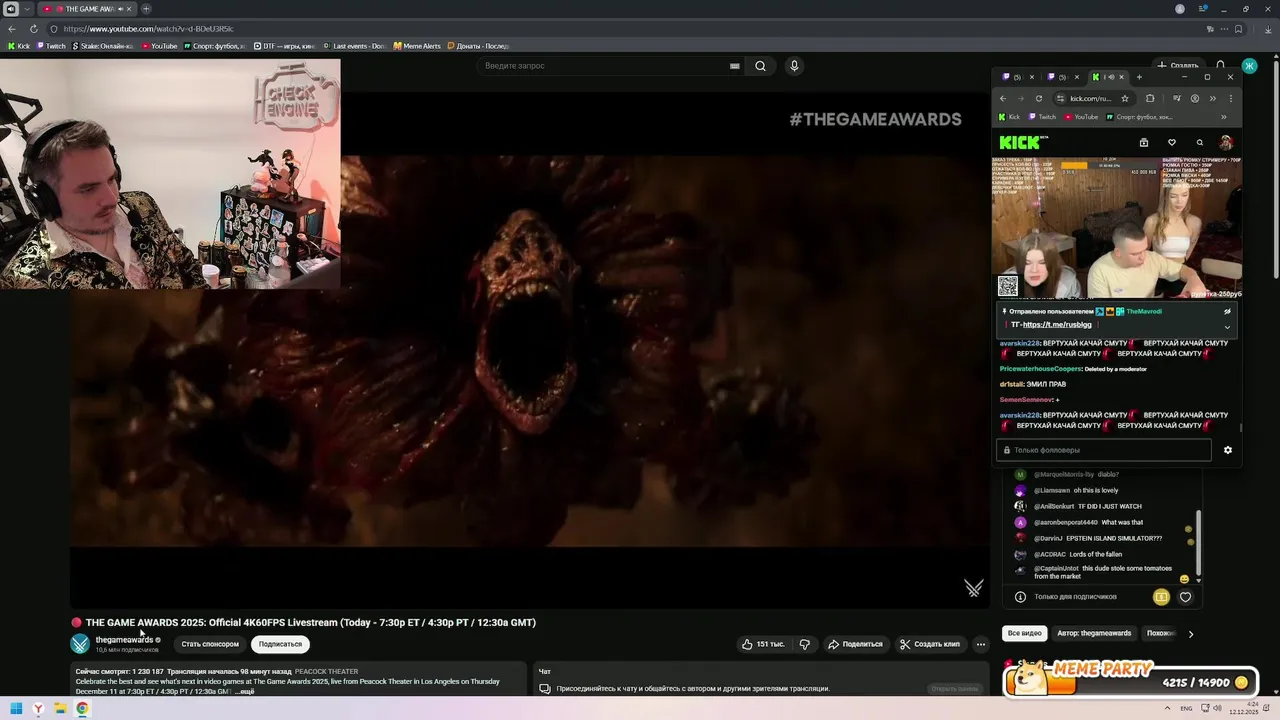1280x720 pixels.
Task: Dislike the Game Awards livestream
Action: (x=804, y=644)
